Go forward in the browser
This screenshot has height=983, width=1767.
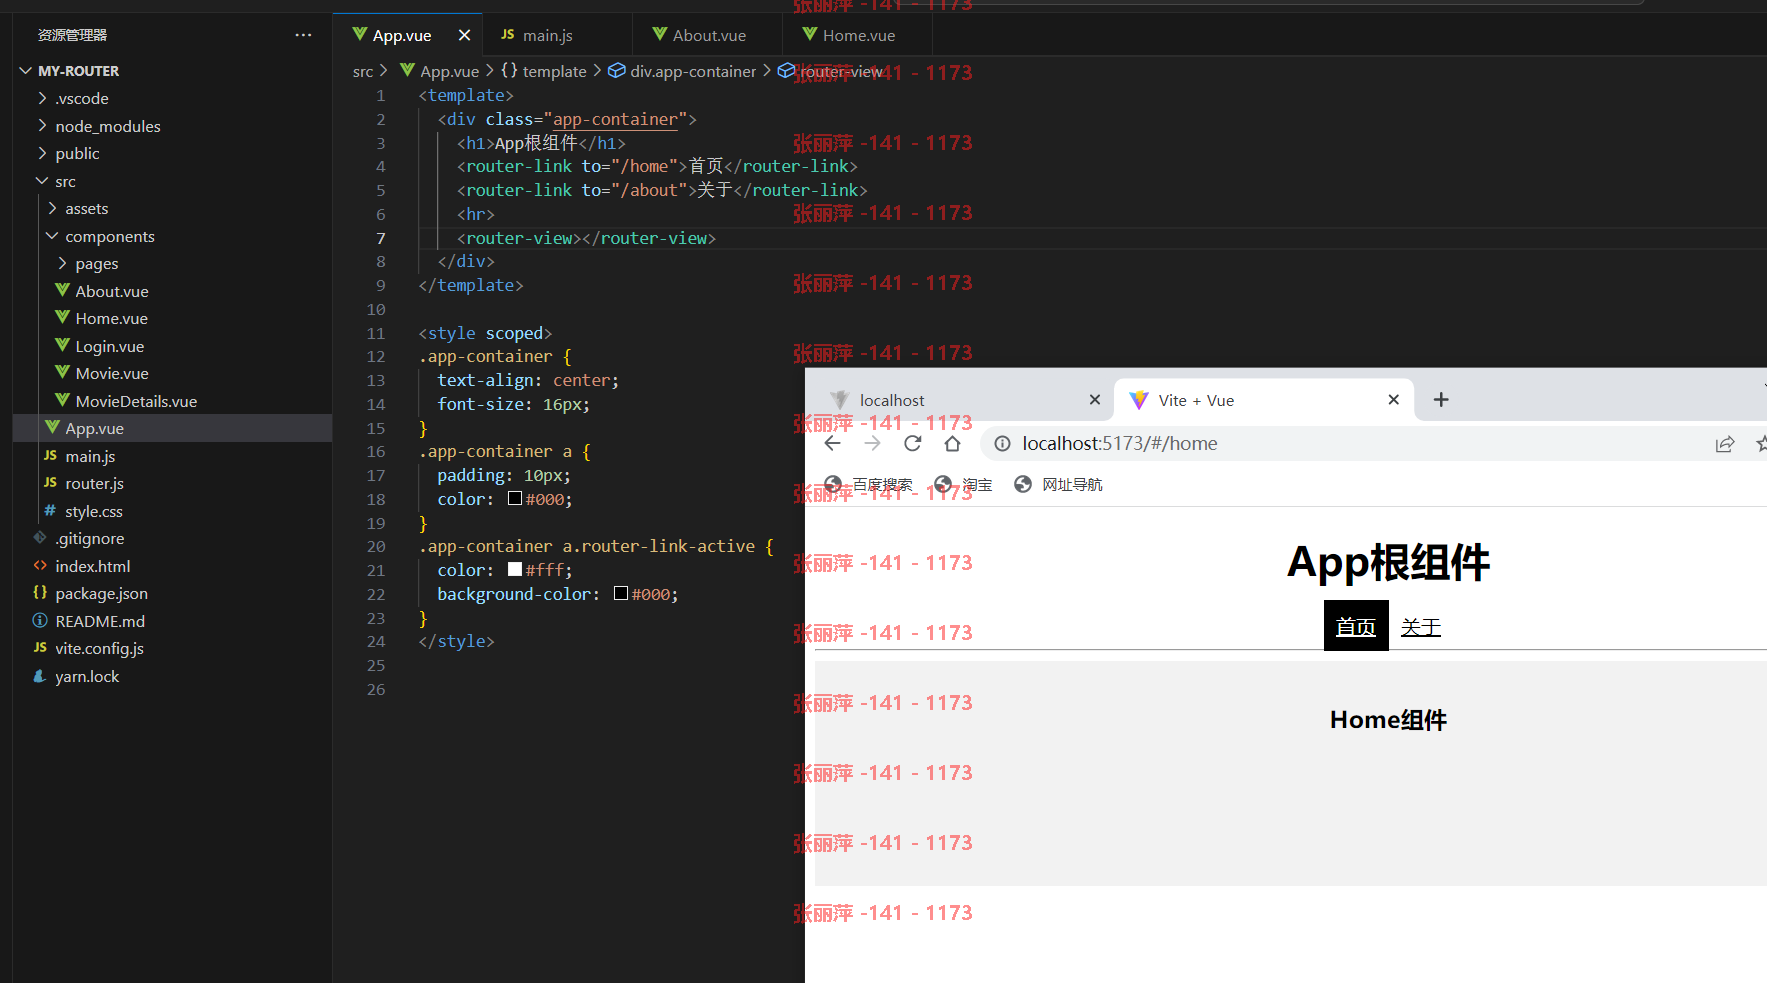point(872,443)
